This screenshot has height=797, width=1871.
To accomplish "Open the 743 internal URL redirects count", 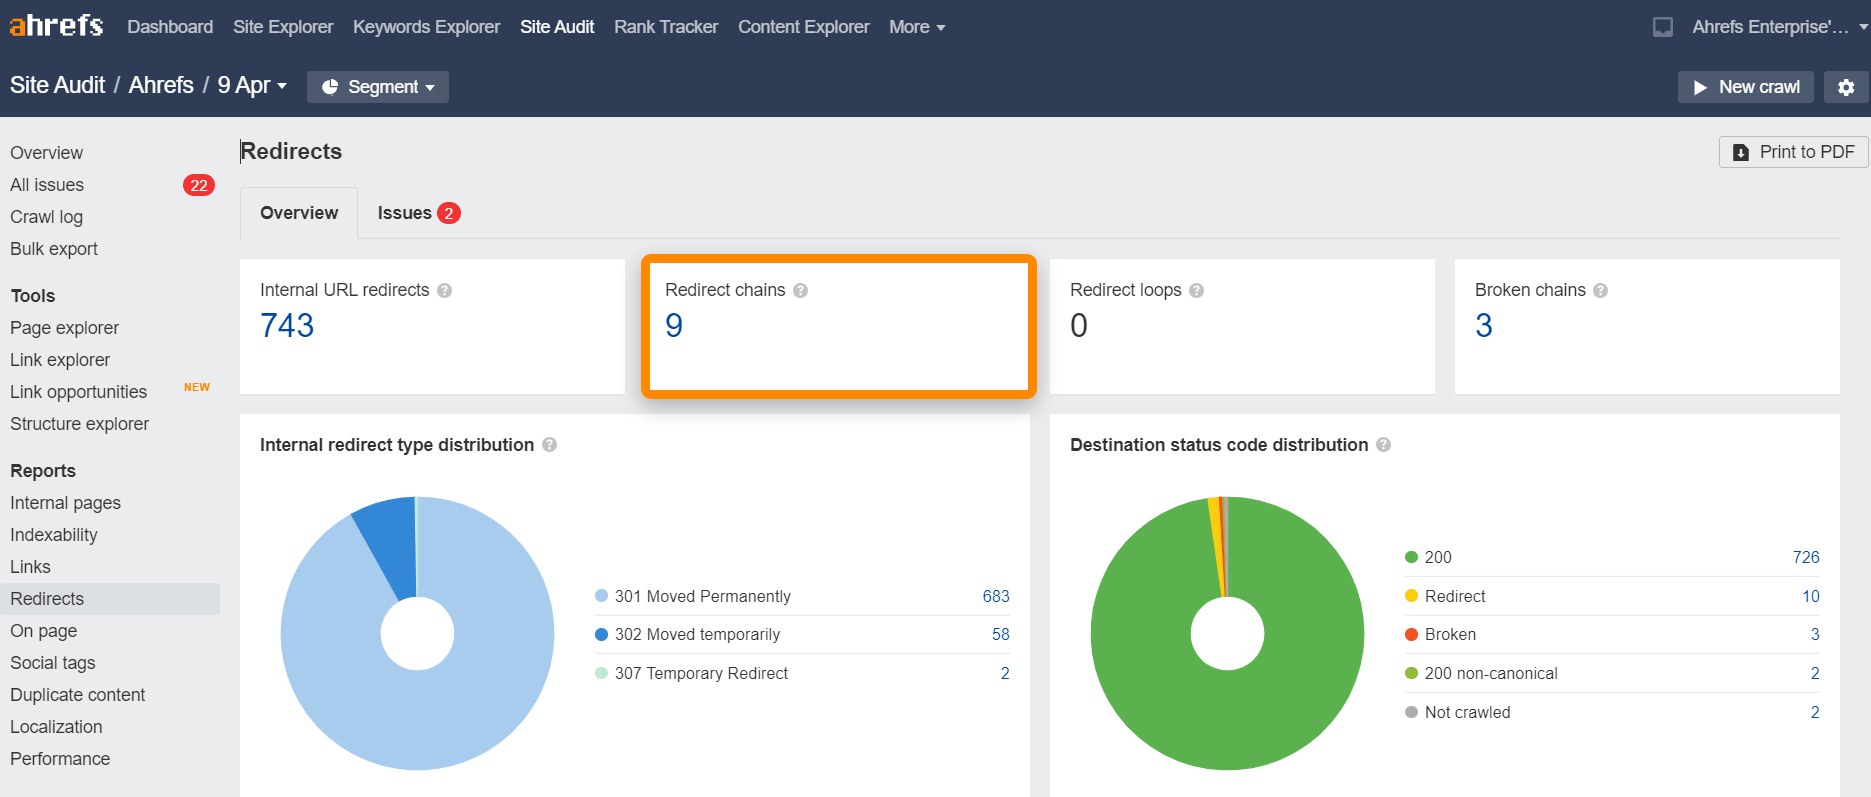I will 287,326.
